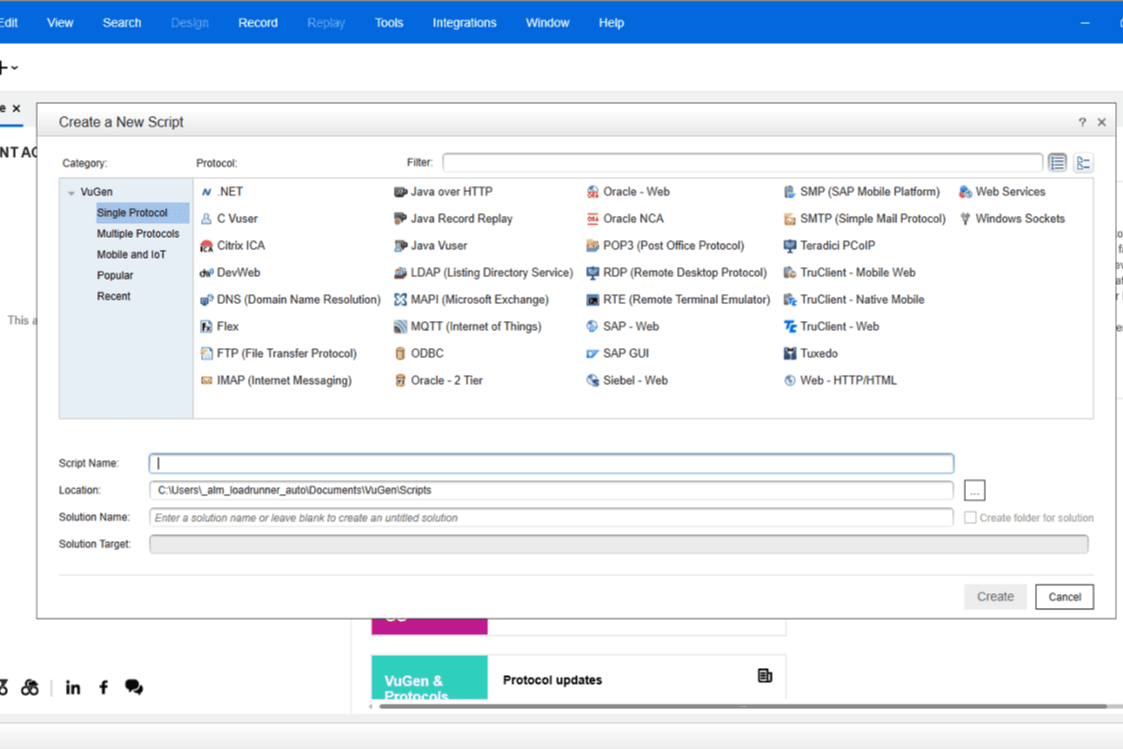
Task: Select the Oracle - 2 Tier icon
Action: point(400,381)
